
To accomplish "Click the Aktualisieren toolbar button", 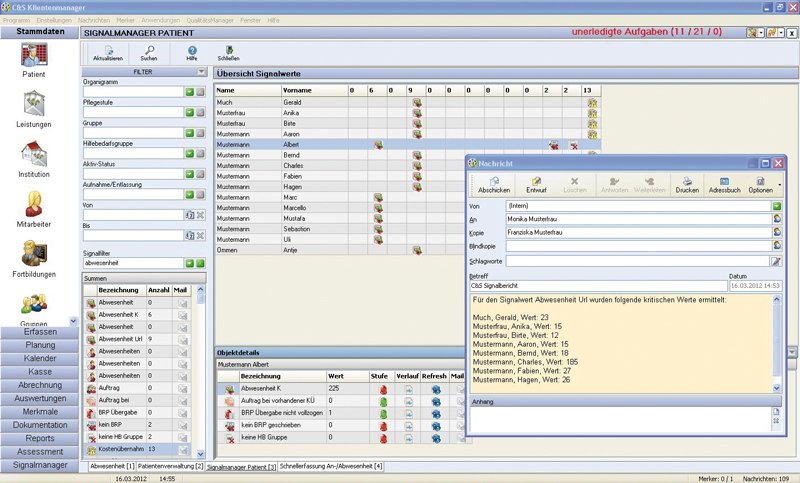I will coord(108,53).
